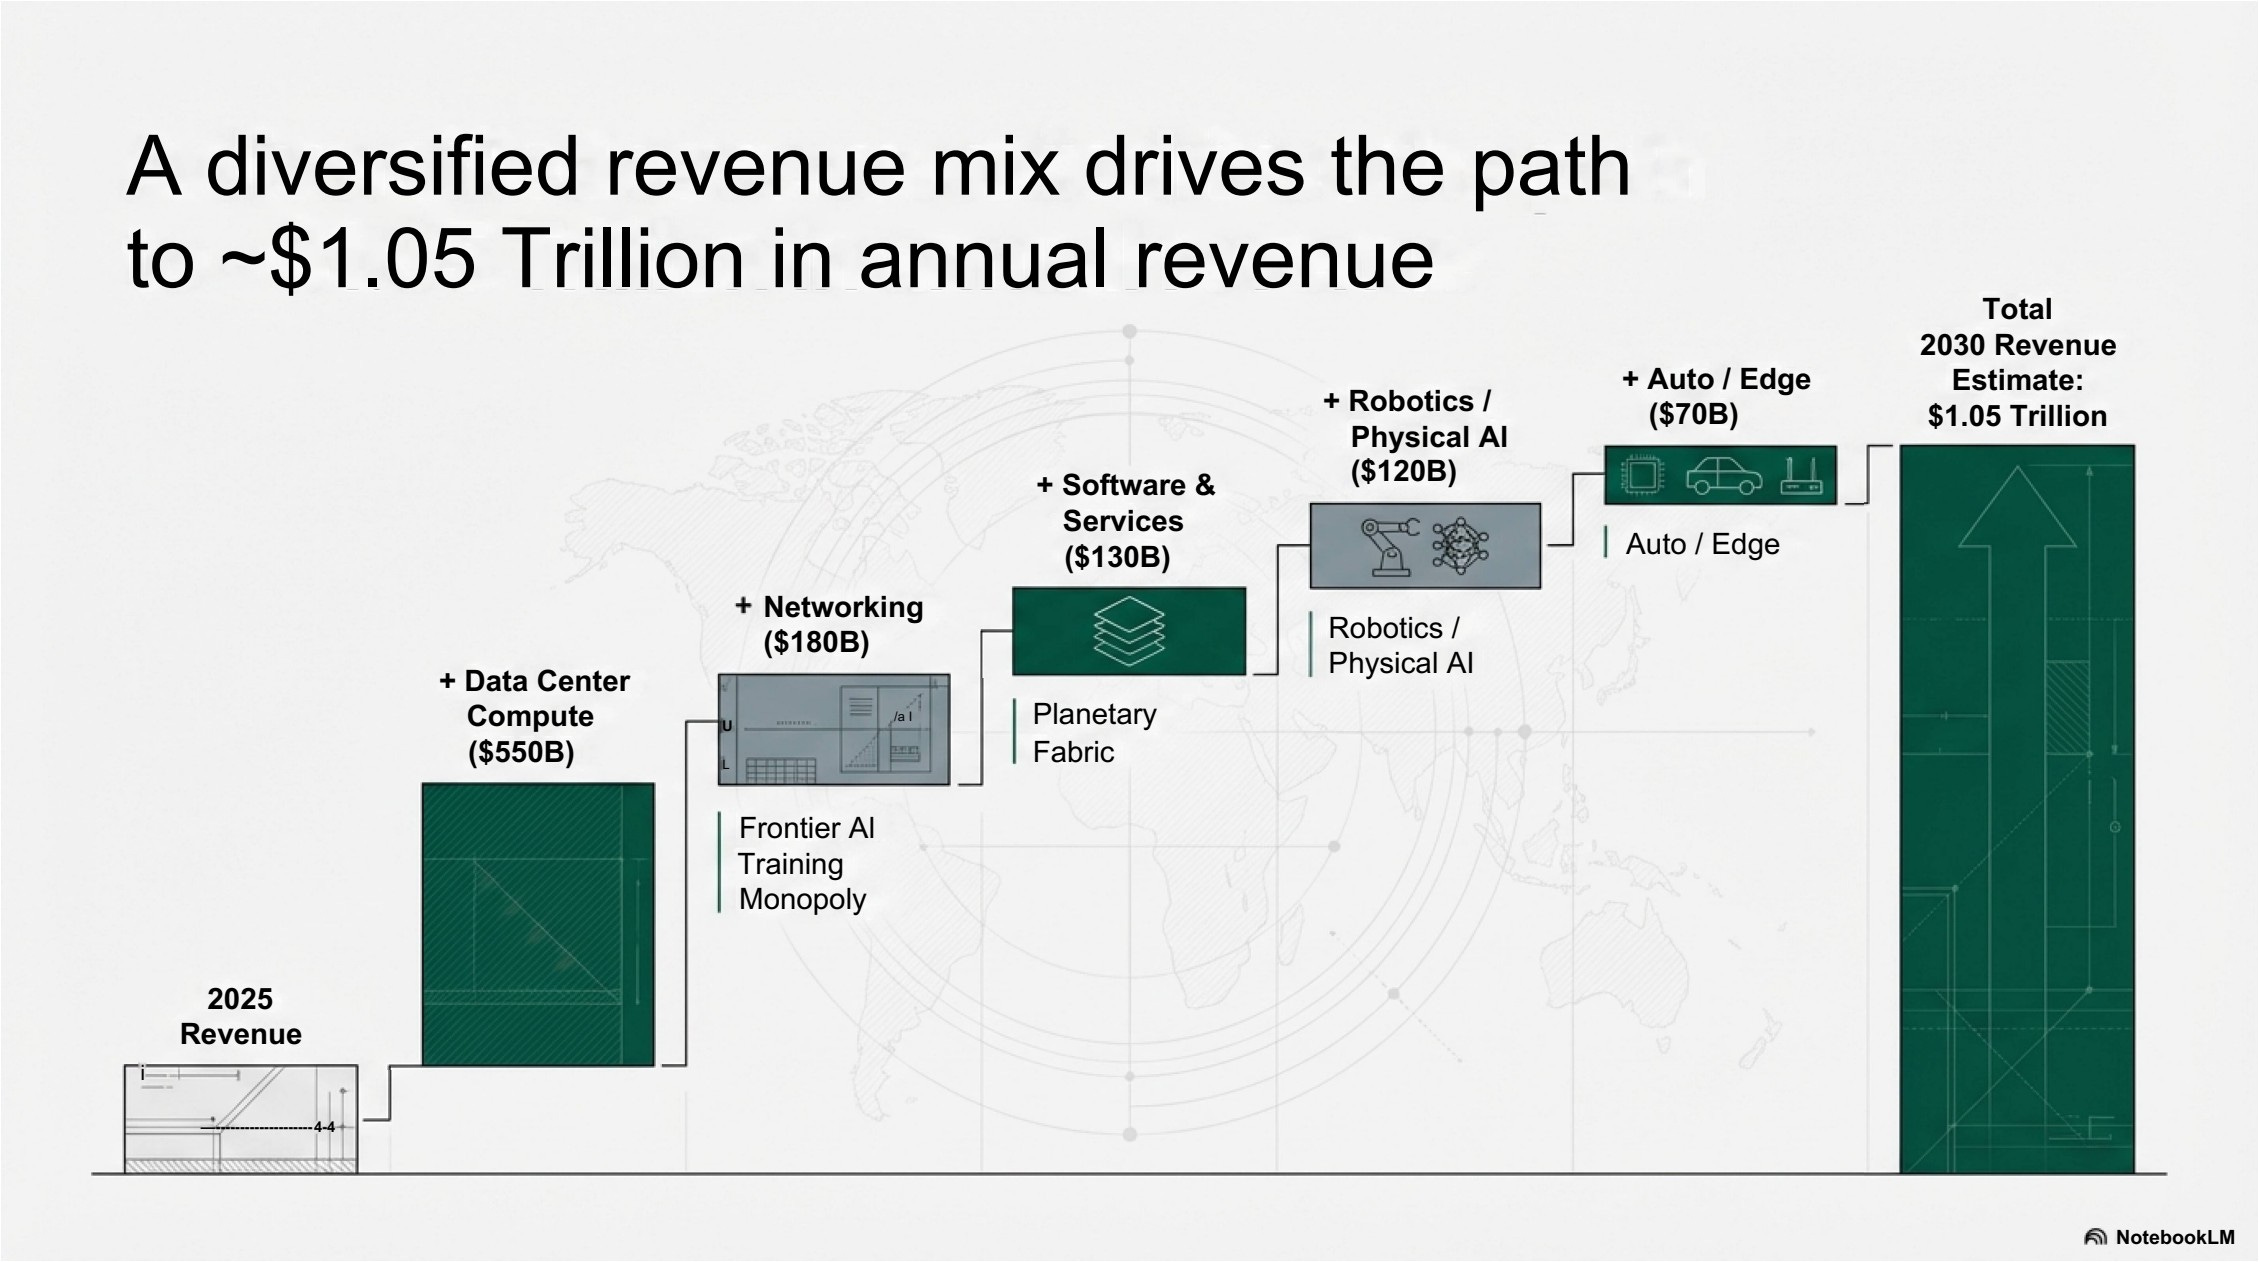Click the neural network brain icon
Viewport: 2259px width, 1262px height.
pyautogui.click(x=1460, y=545)
